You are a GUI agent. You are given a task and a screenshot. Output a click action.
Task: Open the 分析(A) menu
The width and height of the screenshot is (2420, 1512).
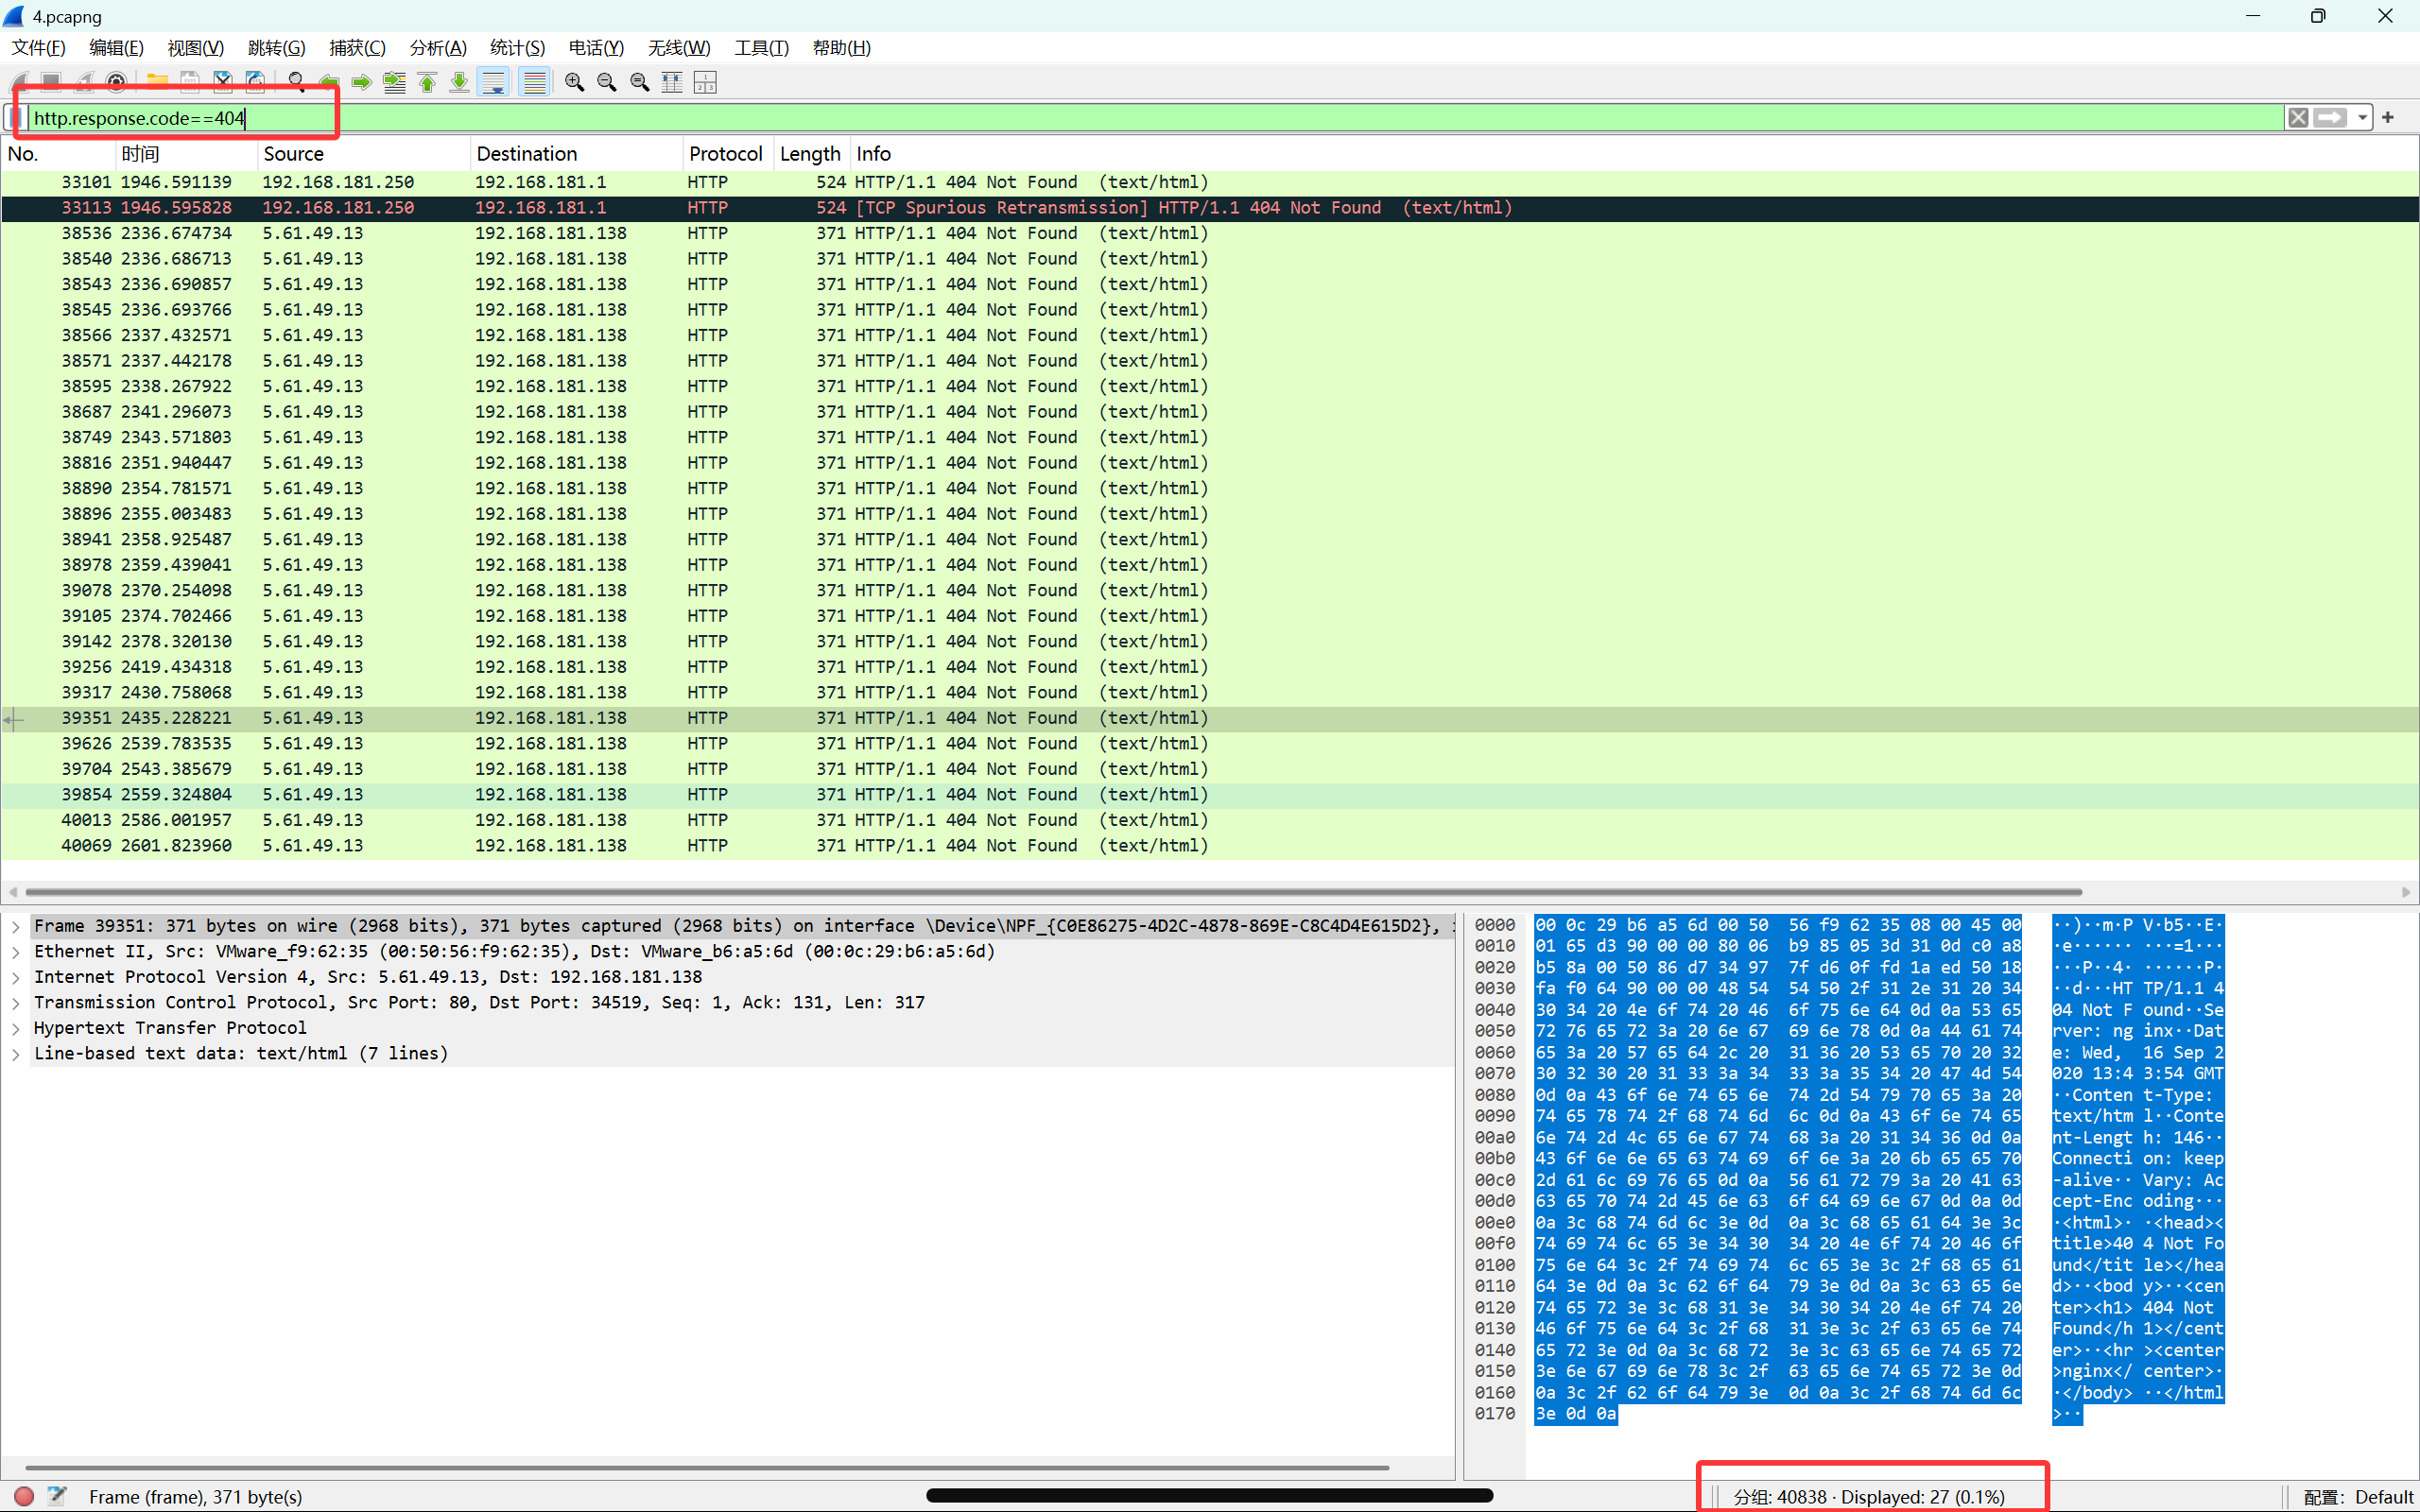tap(438, 48)
